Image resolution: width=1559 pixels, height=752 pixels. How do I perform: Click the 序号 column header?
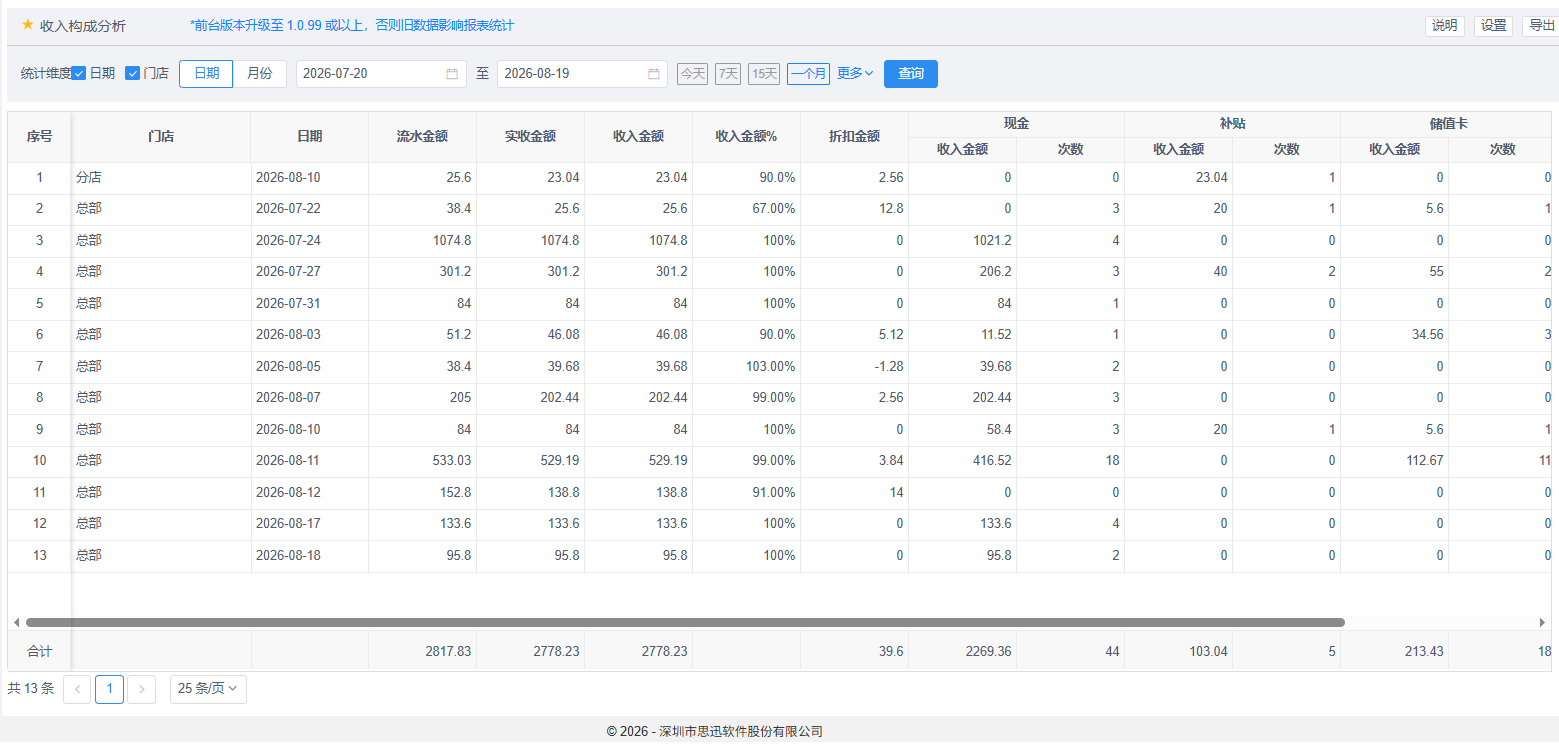[x=40, y=137]
